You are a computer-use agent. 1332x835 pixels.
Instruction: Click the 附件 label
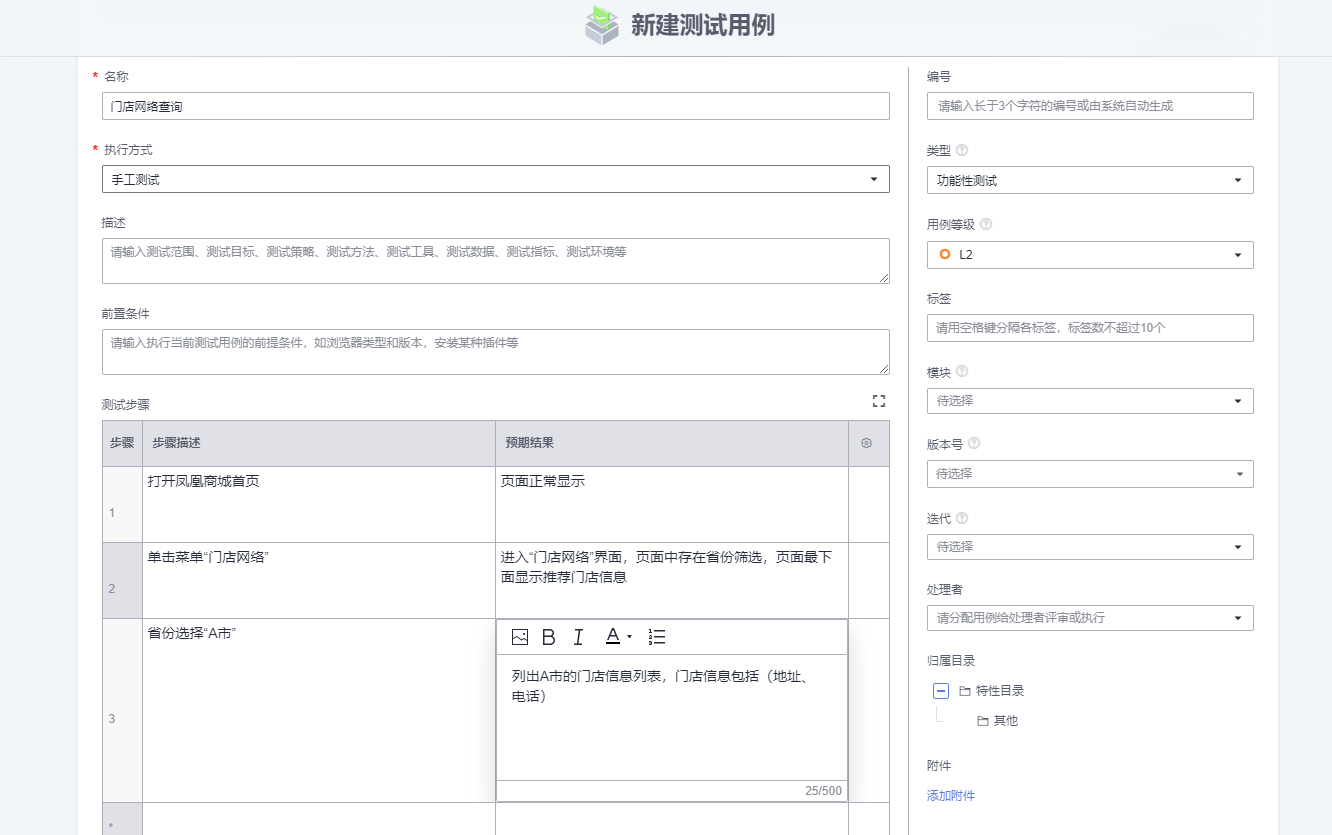939,766
